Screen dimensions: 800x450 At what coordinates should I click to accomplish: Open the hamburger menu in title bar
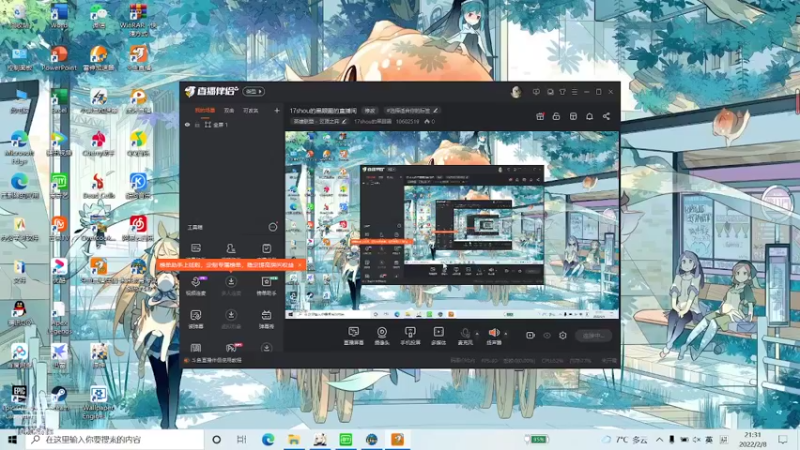[x=574, y=92]
